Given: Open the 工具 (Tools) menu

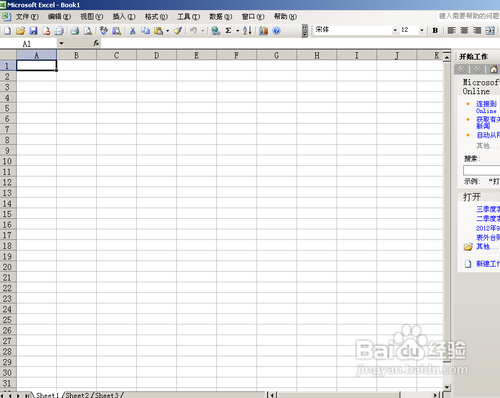Looking at the screenshot, I should [x=189, y=16].
